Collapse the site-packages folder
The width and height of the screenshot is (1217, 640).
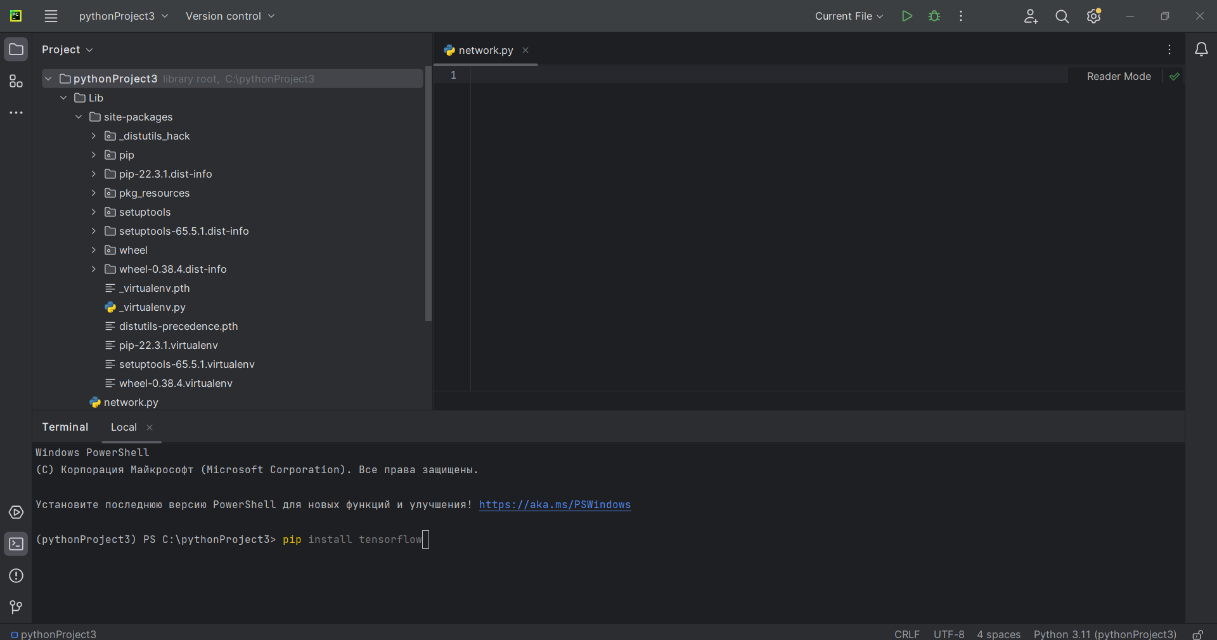79,117
